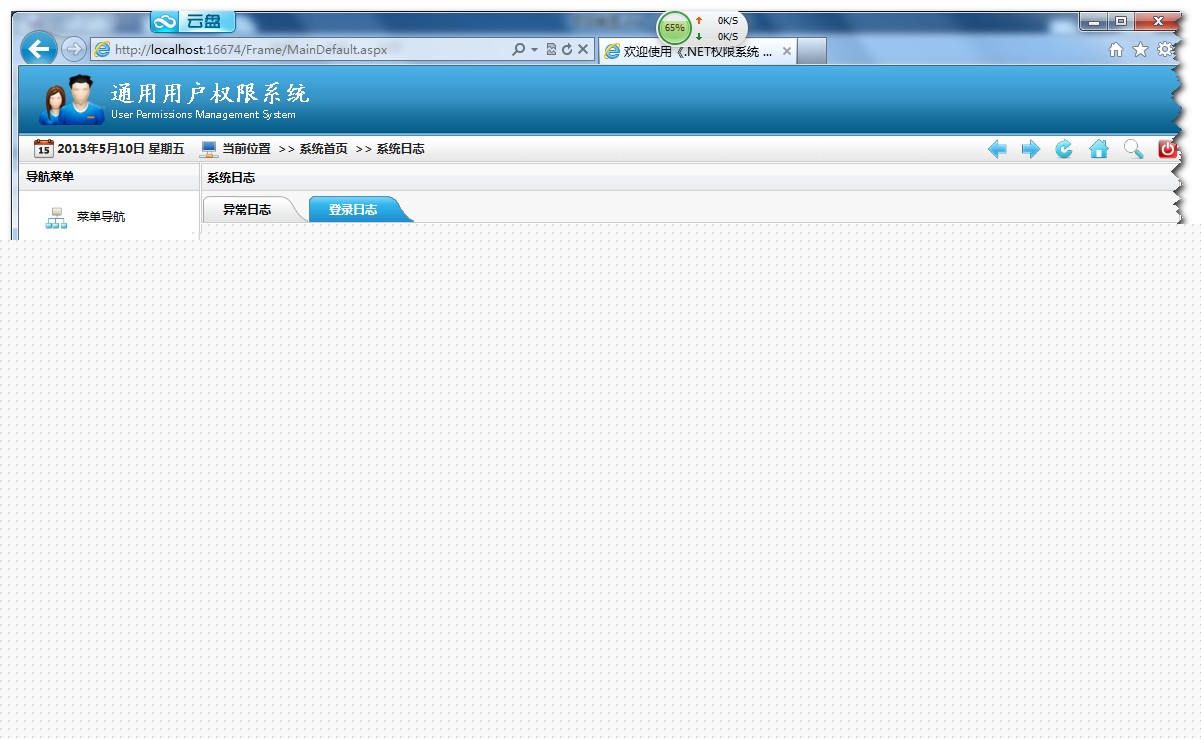Click the browser Home icon
Viewport: 1201px width, 739px height.
[1116, 49]
